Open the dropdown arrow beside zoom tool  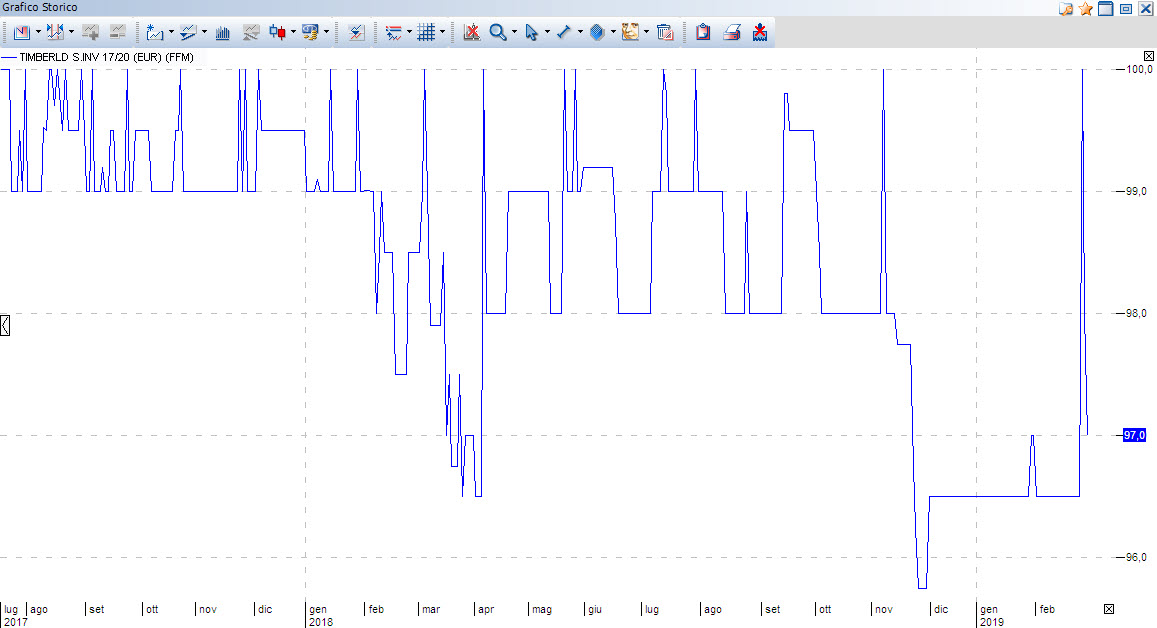514,32
